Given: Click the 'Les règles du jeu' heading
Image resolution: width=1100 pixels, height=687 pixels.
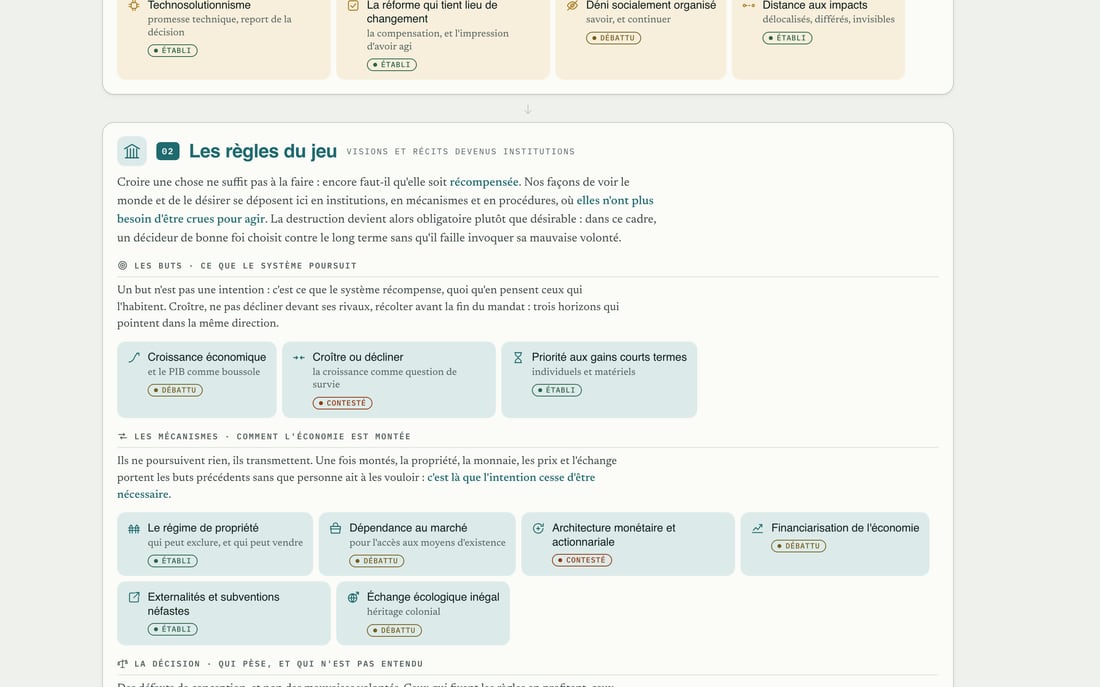Looking at the screenshot, I should coord(263,151).
